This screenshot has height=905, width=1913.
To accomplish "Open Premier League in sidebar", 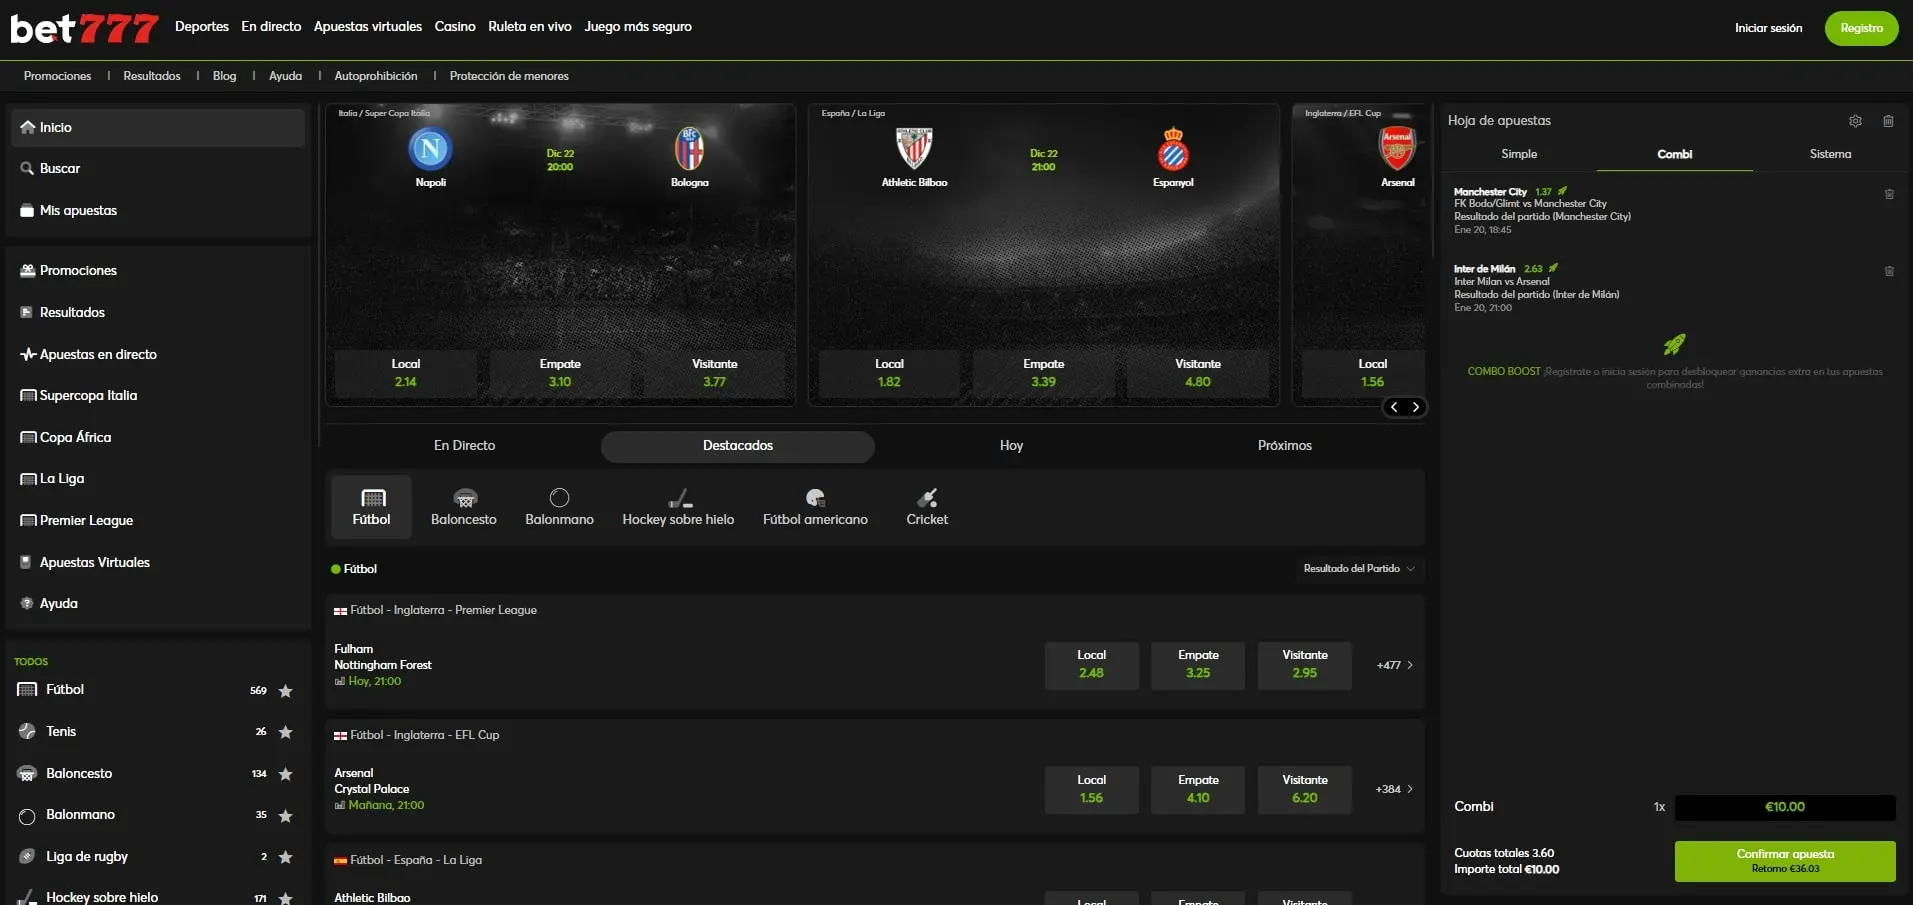I will click(x=158, y=521).
